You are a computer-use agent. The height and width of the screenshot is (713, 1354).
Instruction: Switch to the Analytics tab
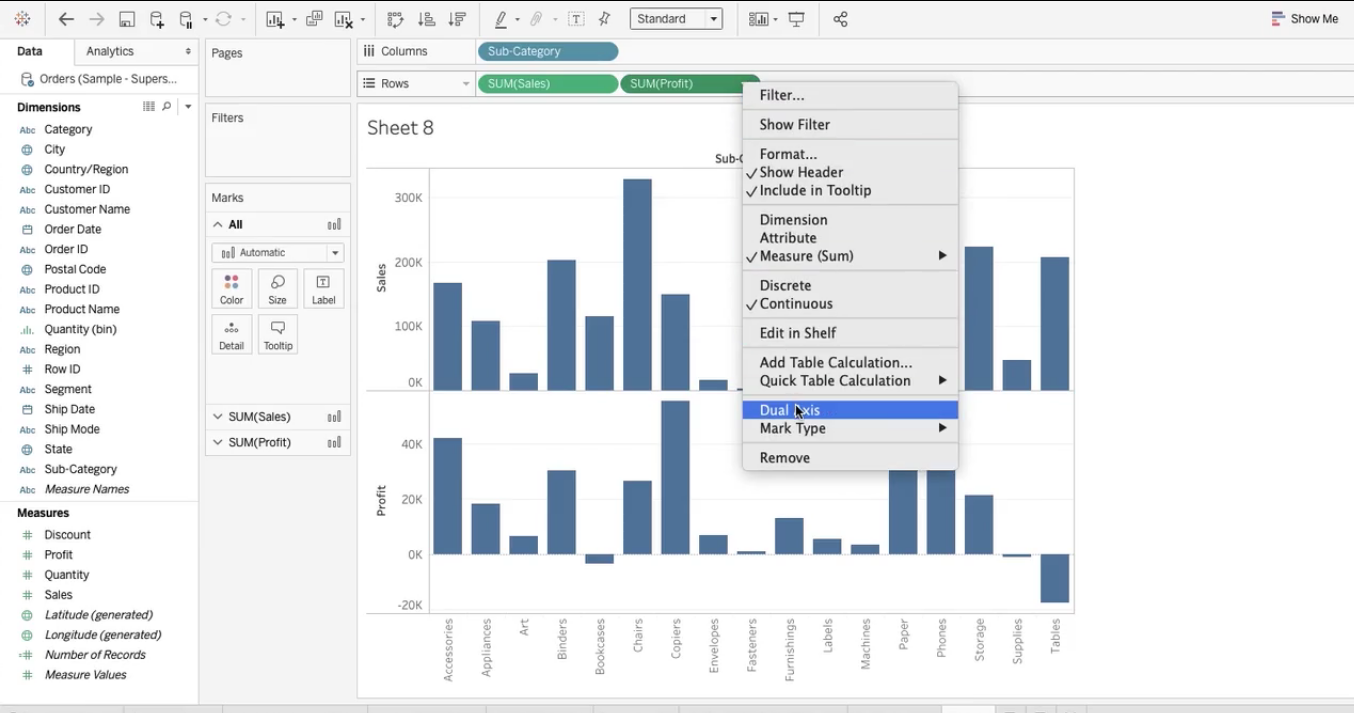[110, 51]
